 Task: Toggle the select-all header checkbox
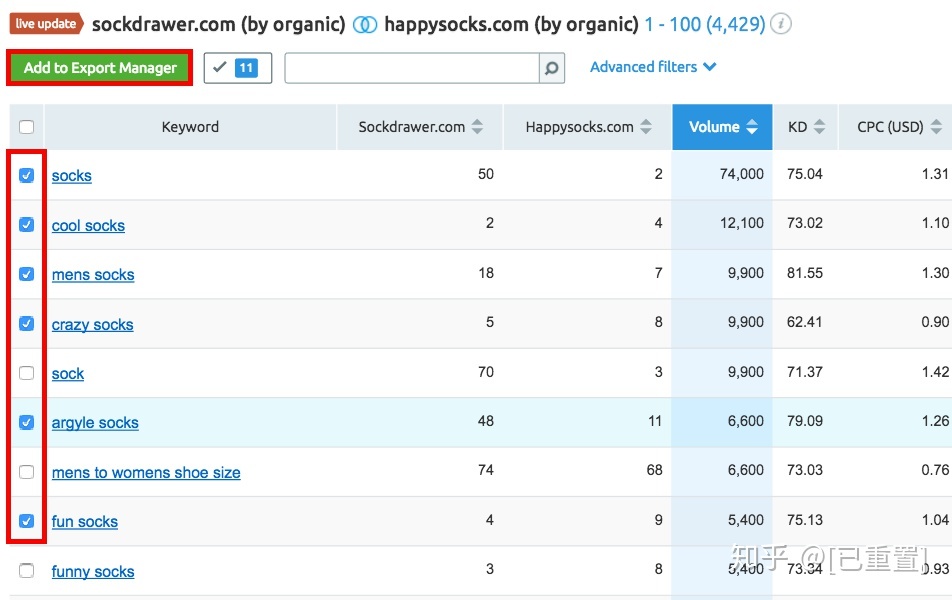[x=27, y=127]
